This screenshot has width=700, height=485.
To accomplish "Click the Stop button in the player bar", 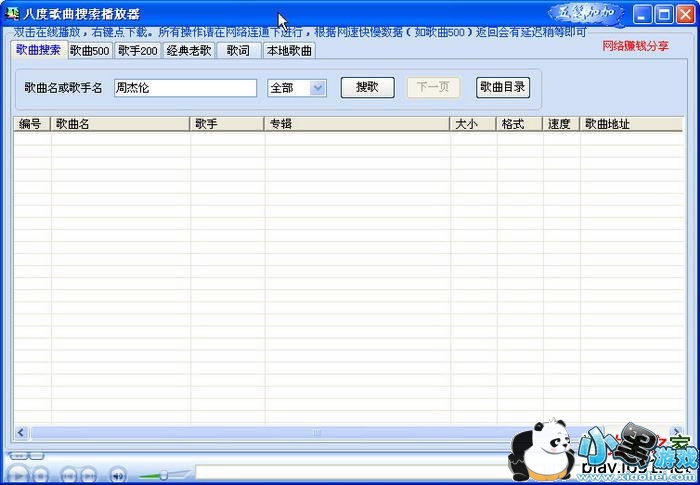I will tap(40, 476).
